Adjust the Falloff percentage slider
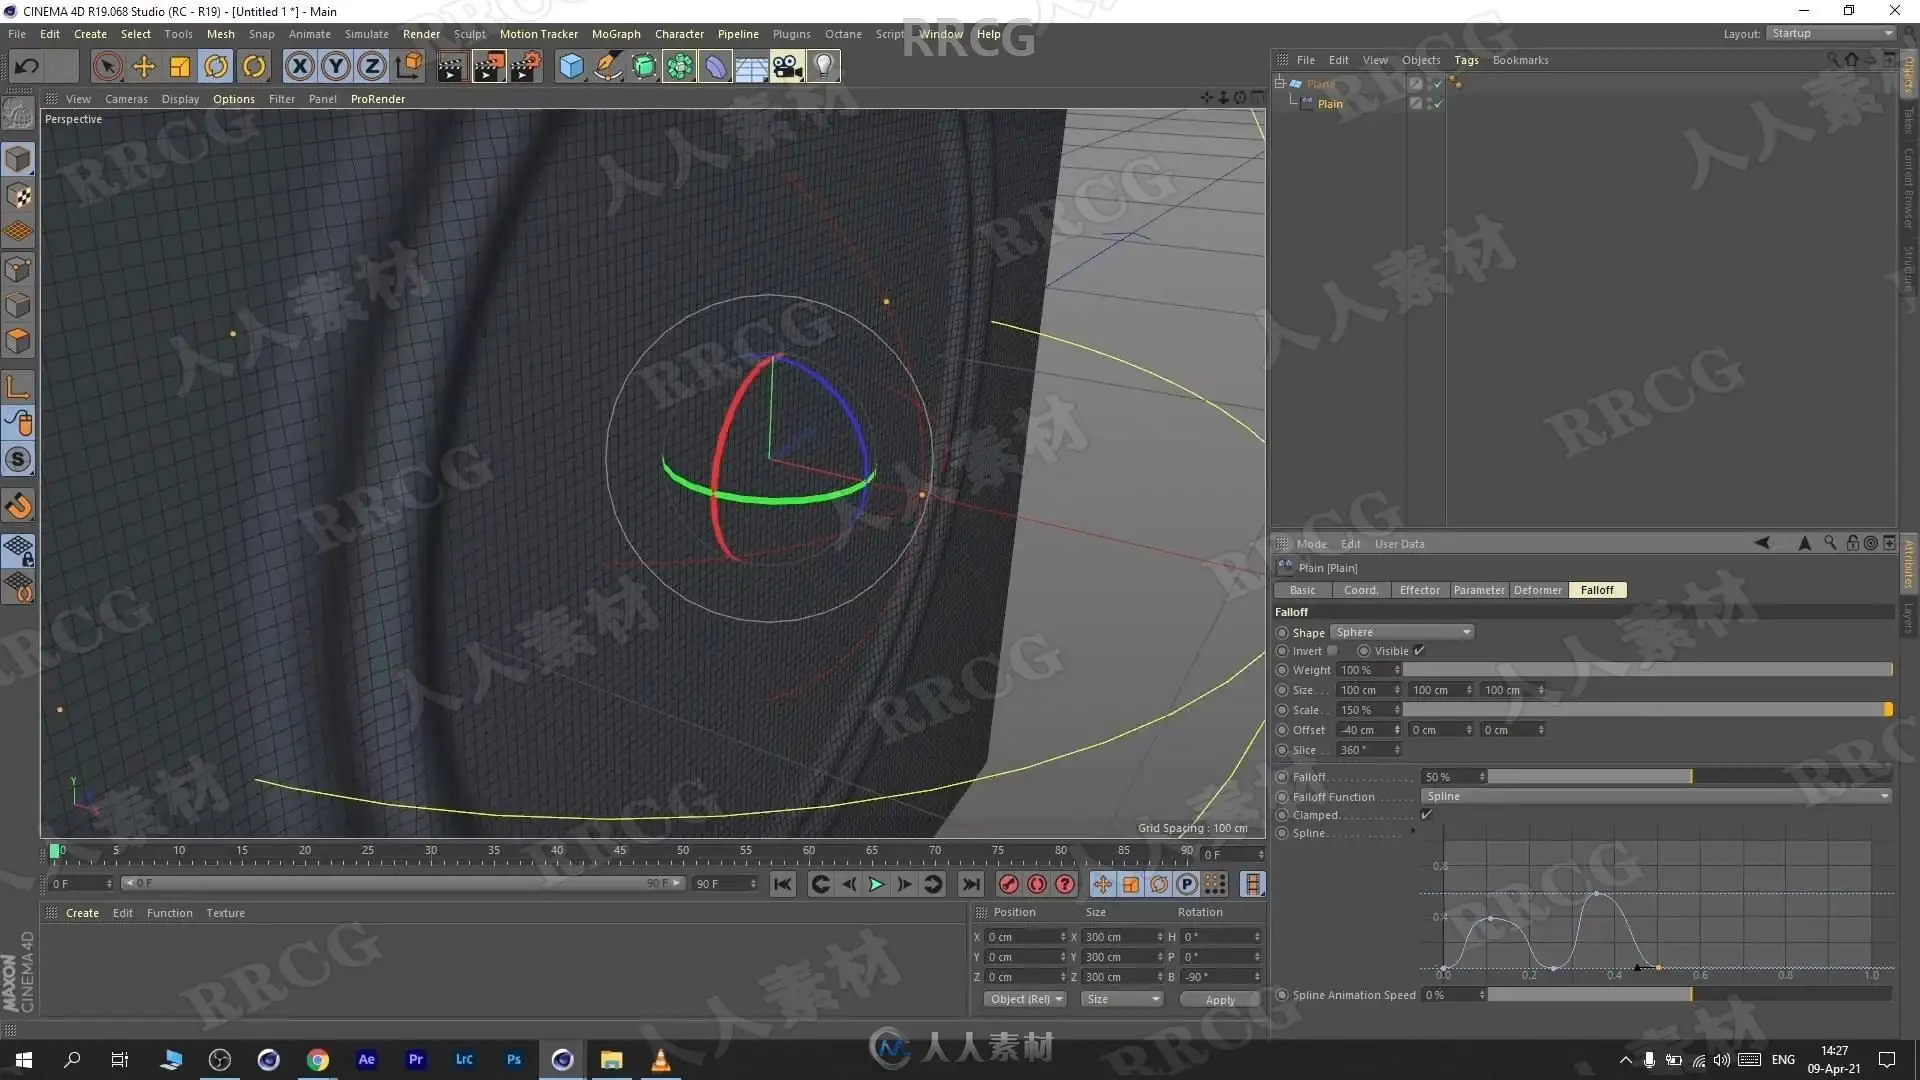The width and height of the screenshot is (1920, 1080). coord(1689,777)
